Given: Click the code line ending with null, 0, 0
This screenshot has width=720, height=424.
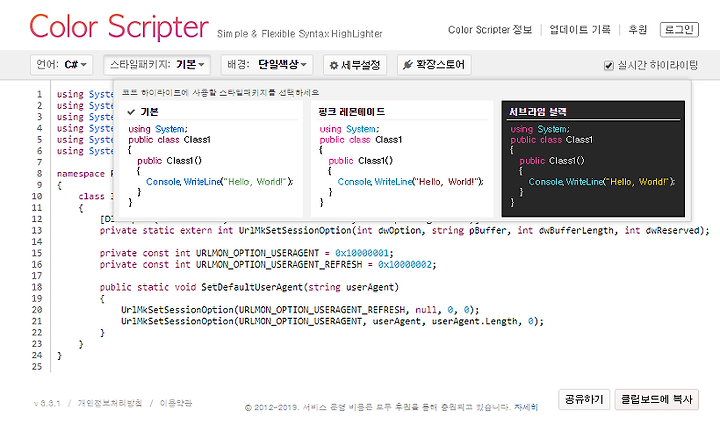Looking at the screenshot, I should coord(300,310).
